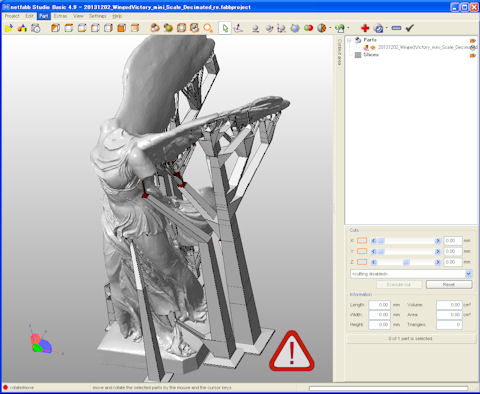This screenshot has height=394, width=480.
Task: Open dropdown arrow beside split sphere icon
Action: tap(330, 28)
